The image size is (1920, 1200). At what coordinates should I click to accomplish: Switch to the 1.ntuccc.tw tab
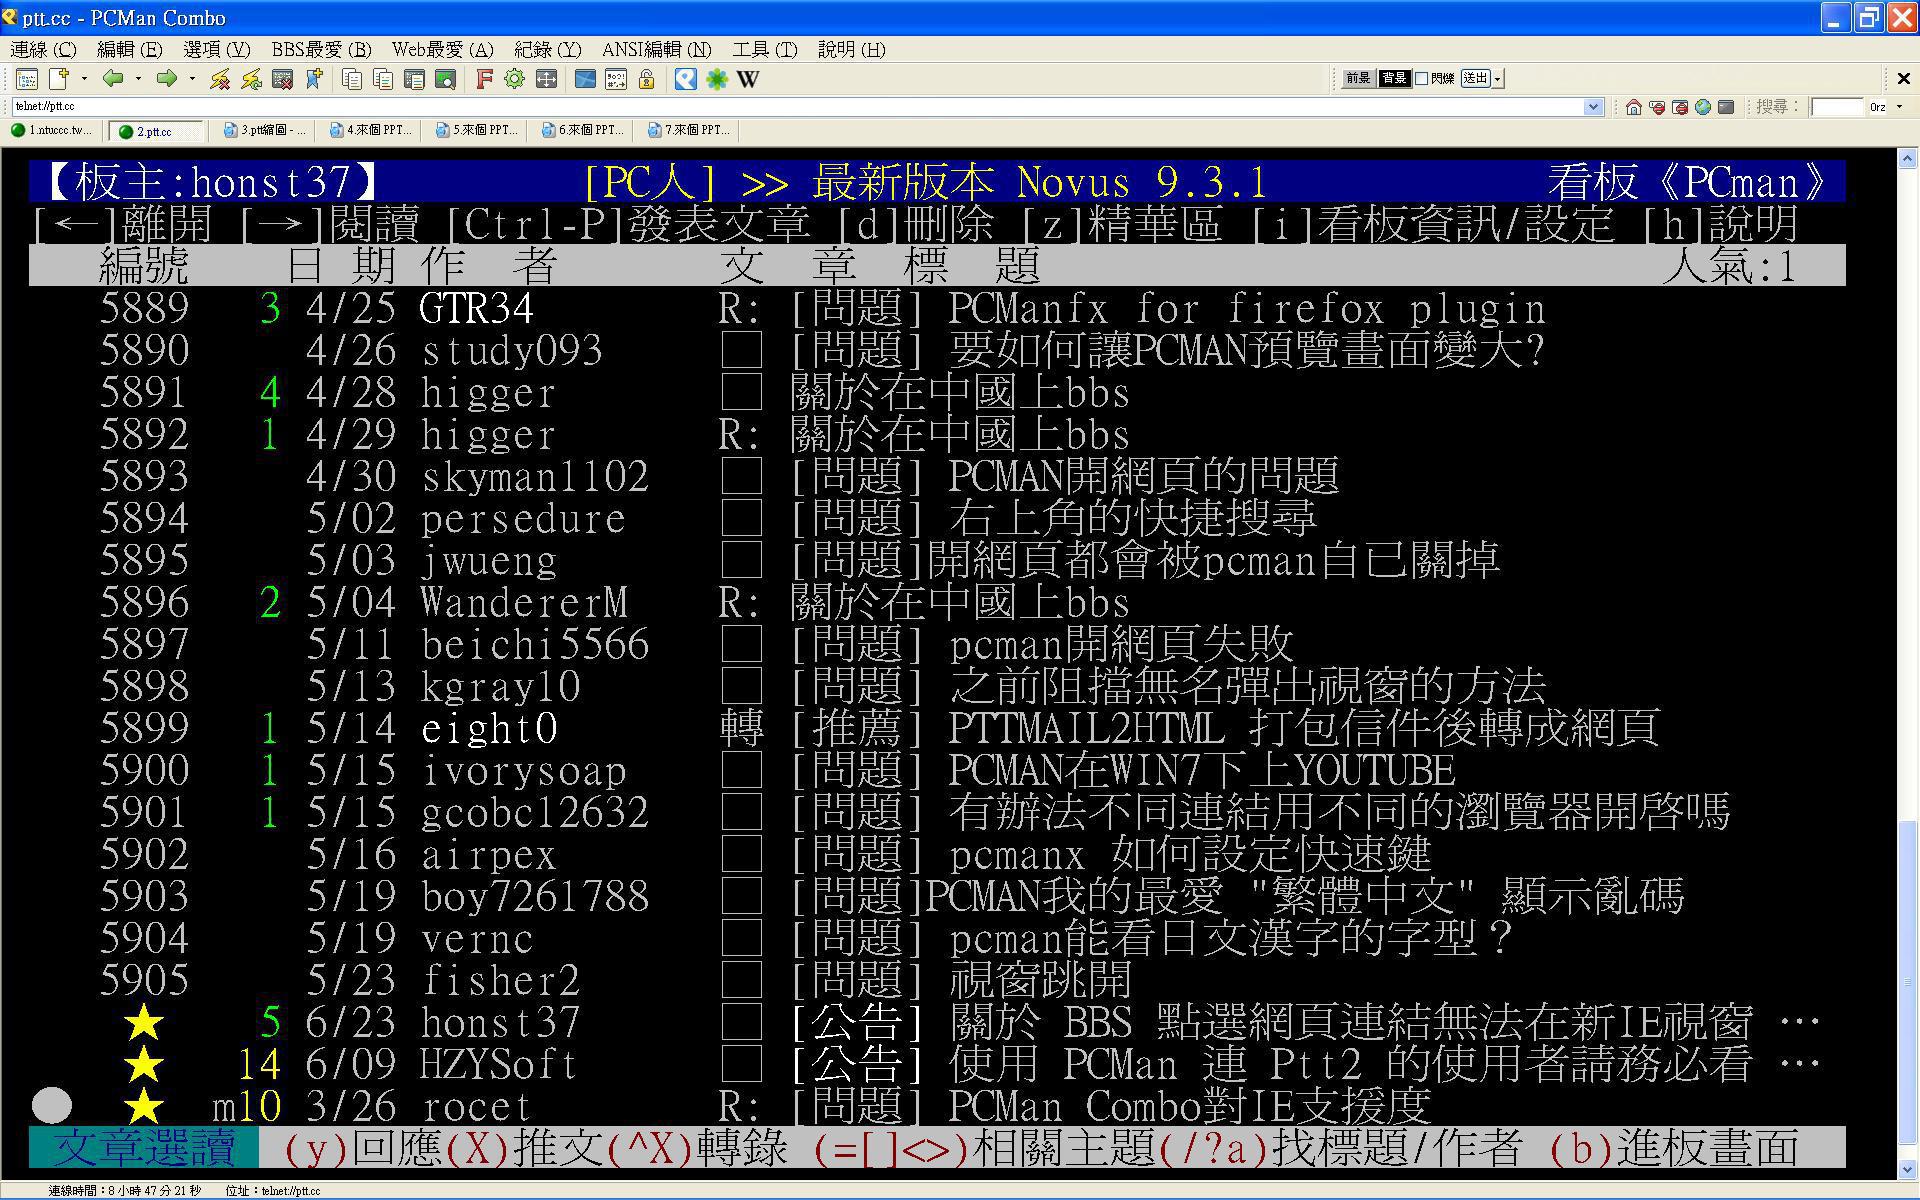51,131
